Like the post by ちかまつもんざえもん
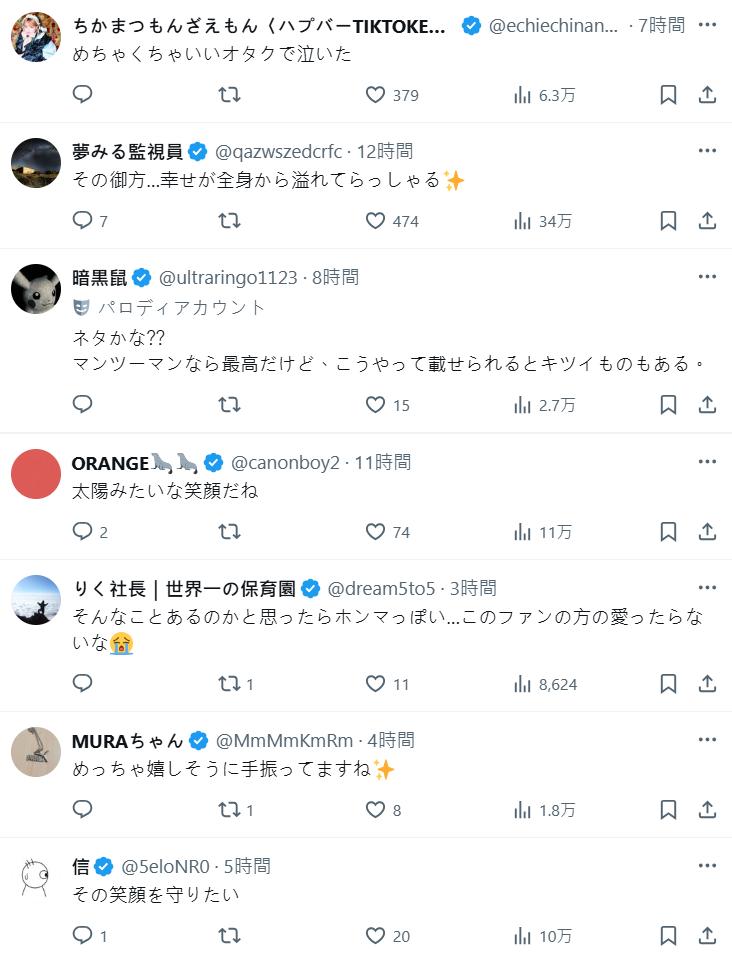Screen dimensions: 732x960 coord(375,95)
